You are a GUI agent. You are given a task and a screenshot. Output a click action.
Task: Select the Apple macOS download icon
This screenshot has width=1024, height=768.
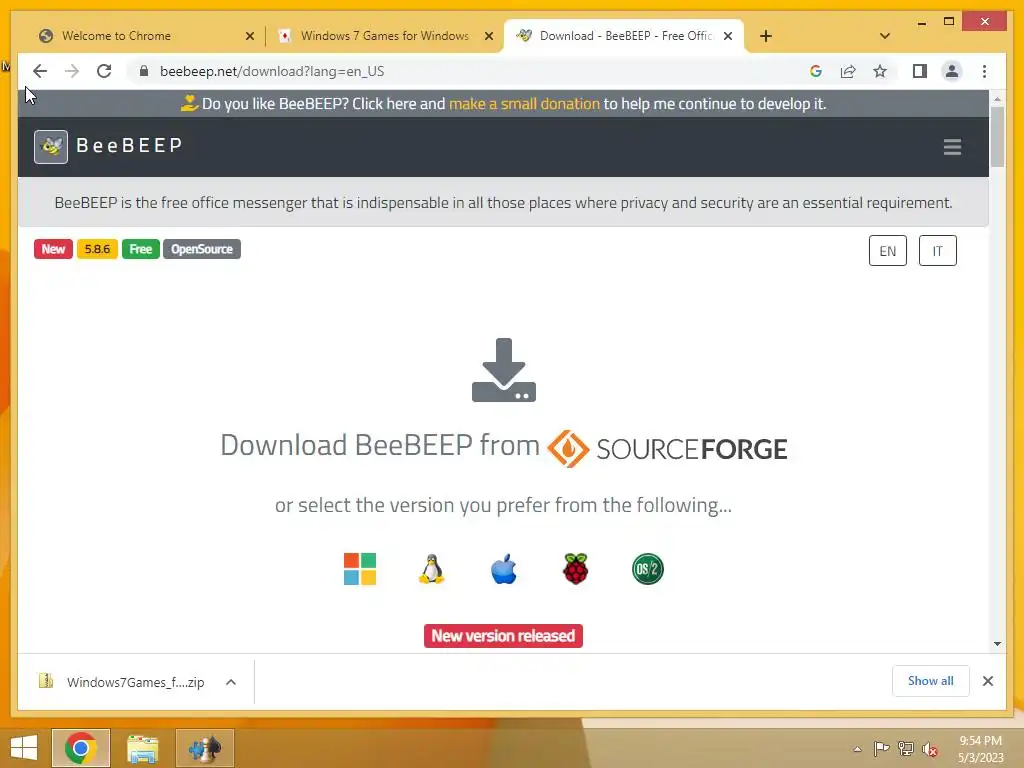coord(504,569)
